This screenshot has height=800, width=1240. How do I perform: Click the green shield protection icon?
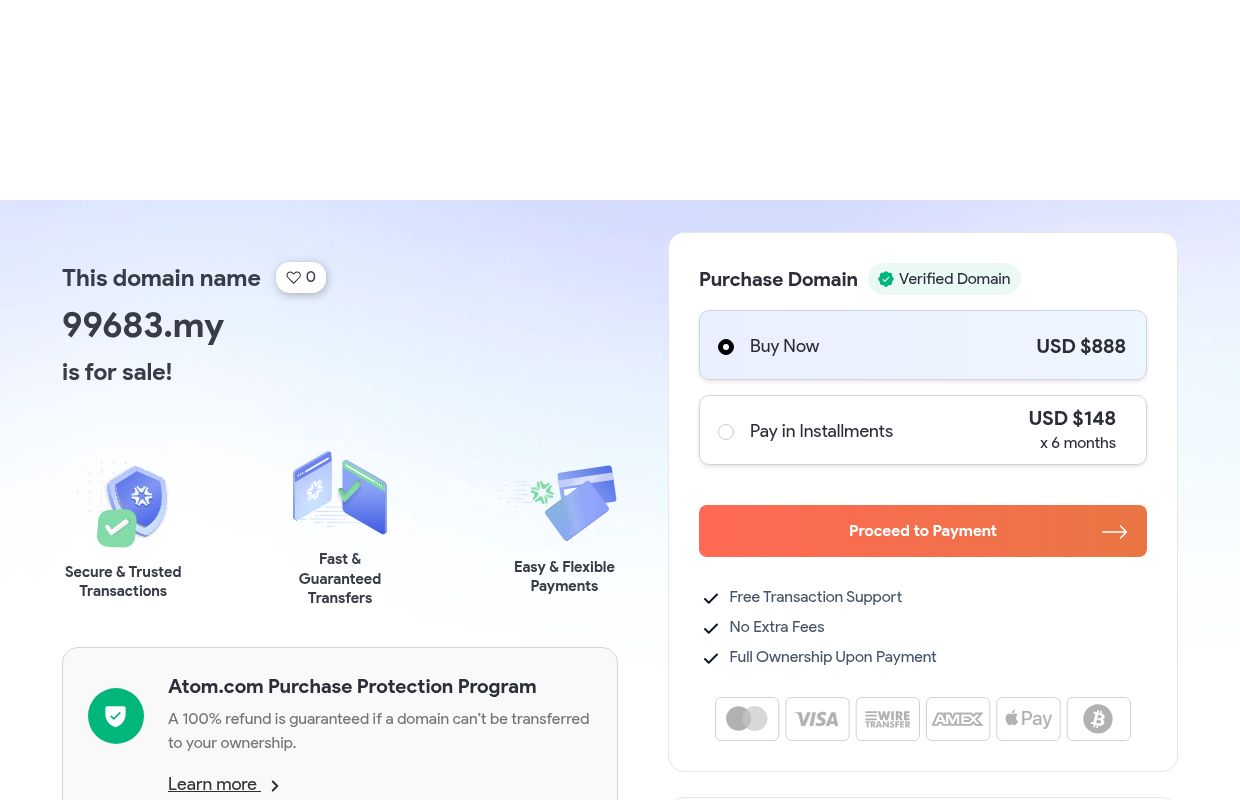point(116,716)
